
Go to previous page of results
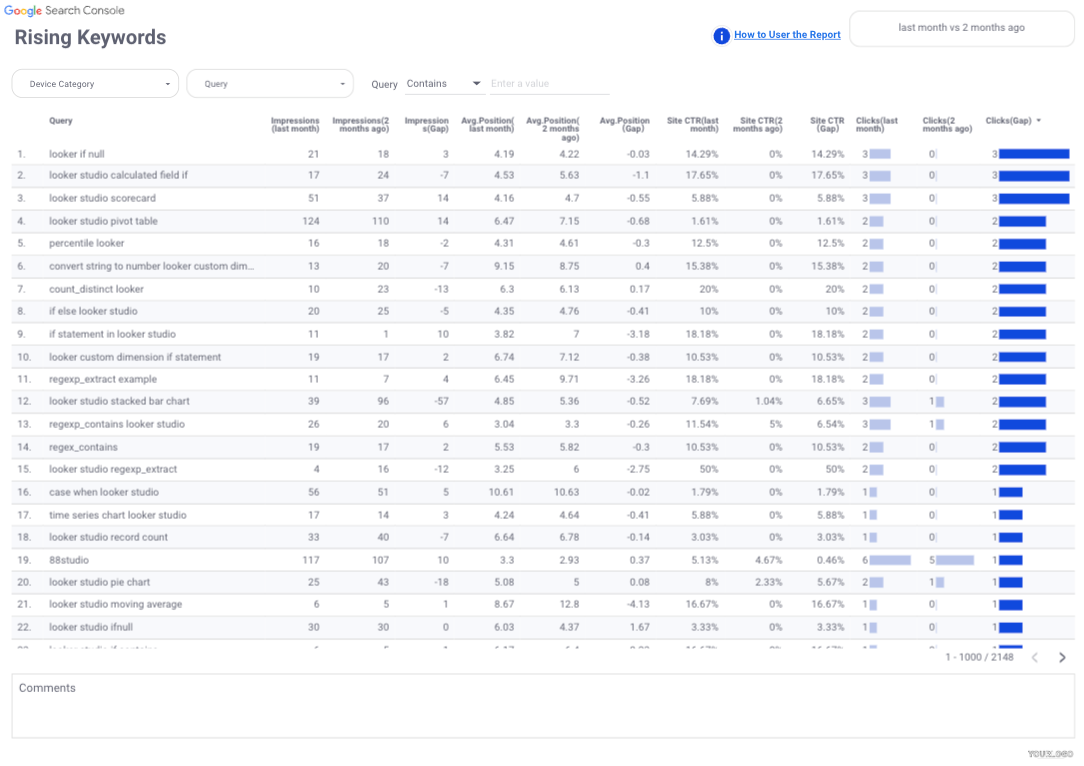pos(1035,657)
